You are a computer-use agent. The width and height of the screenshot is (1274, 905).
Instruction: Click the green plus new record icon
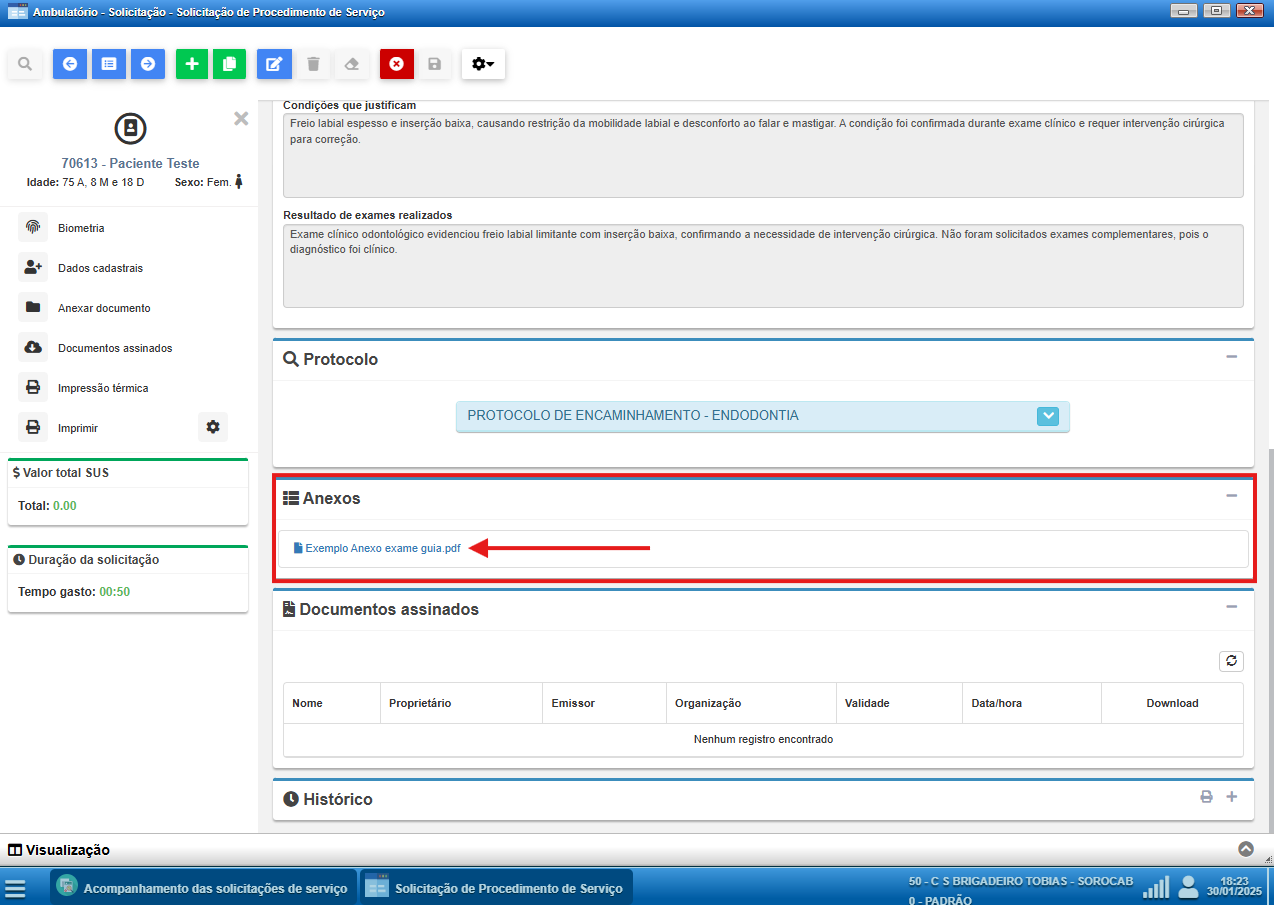(x=192, y=64)
